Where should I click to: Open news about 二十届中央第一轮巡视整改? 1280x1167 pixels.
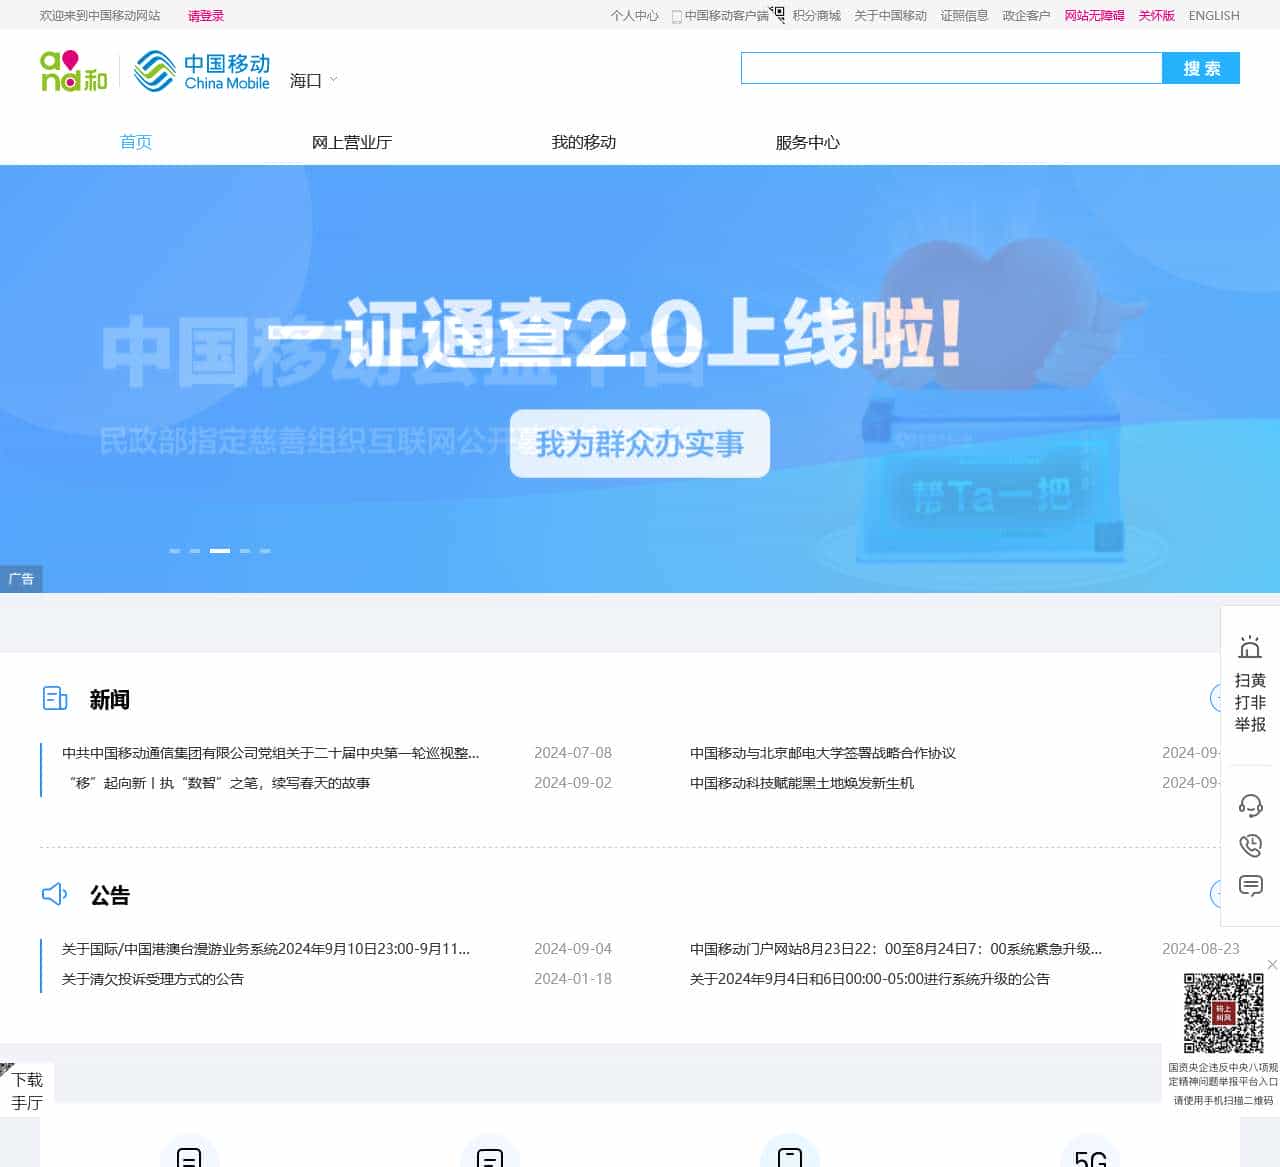(271, 753)
